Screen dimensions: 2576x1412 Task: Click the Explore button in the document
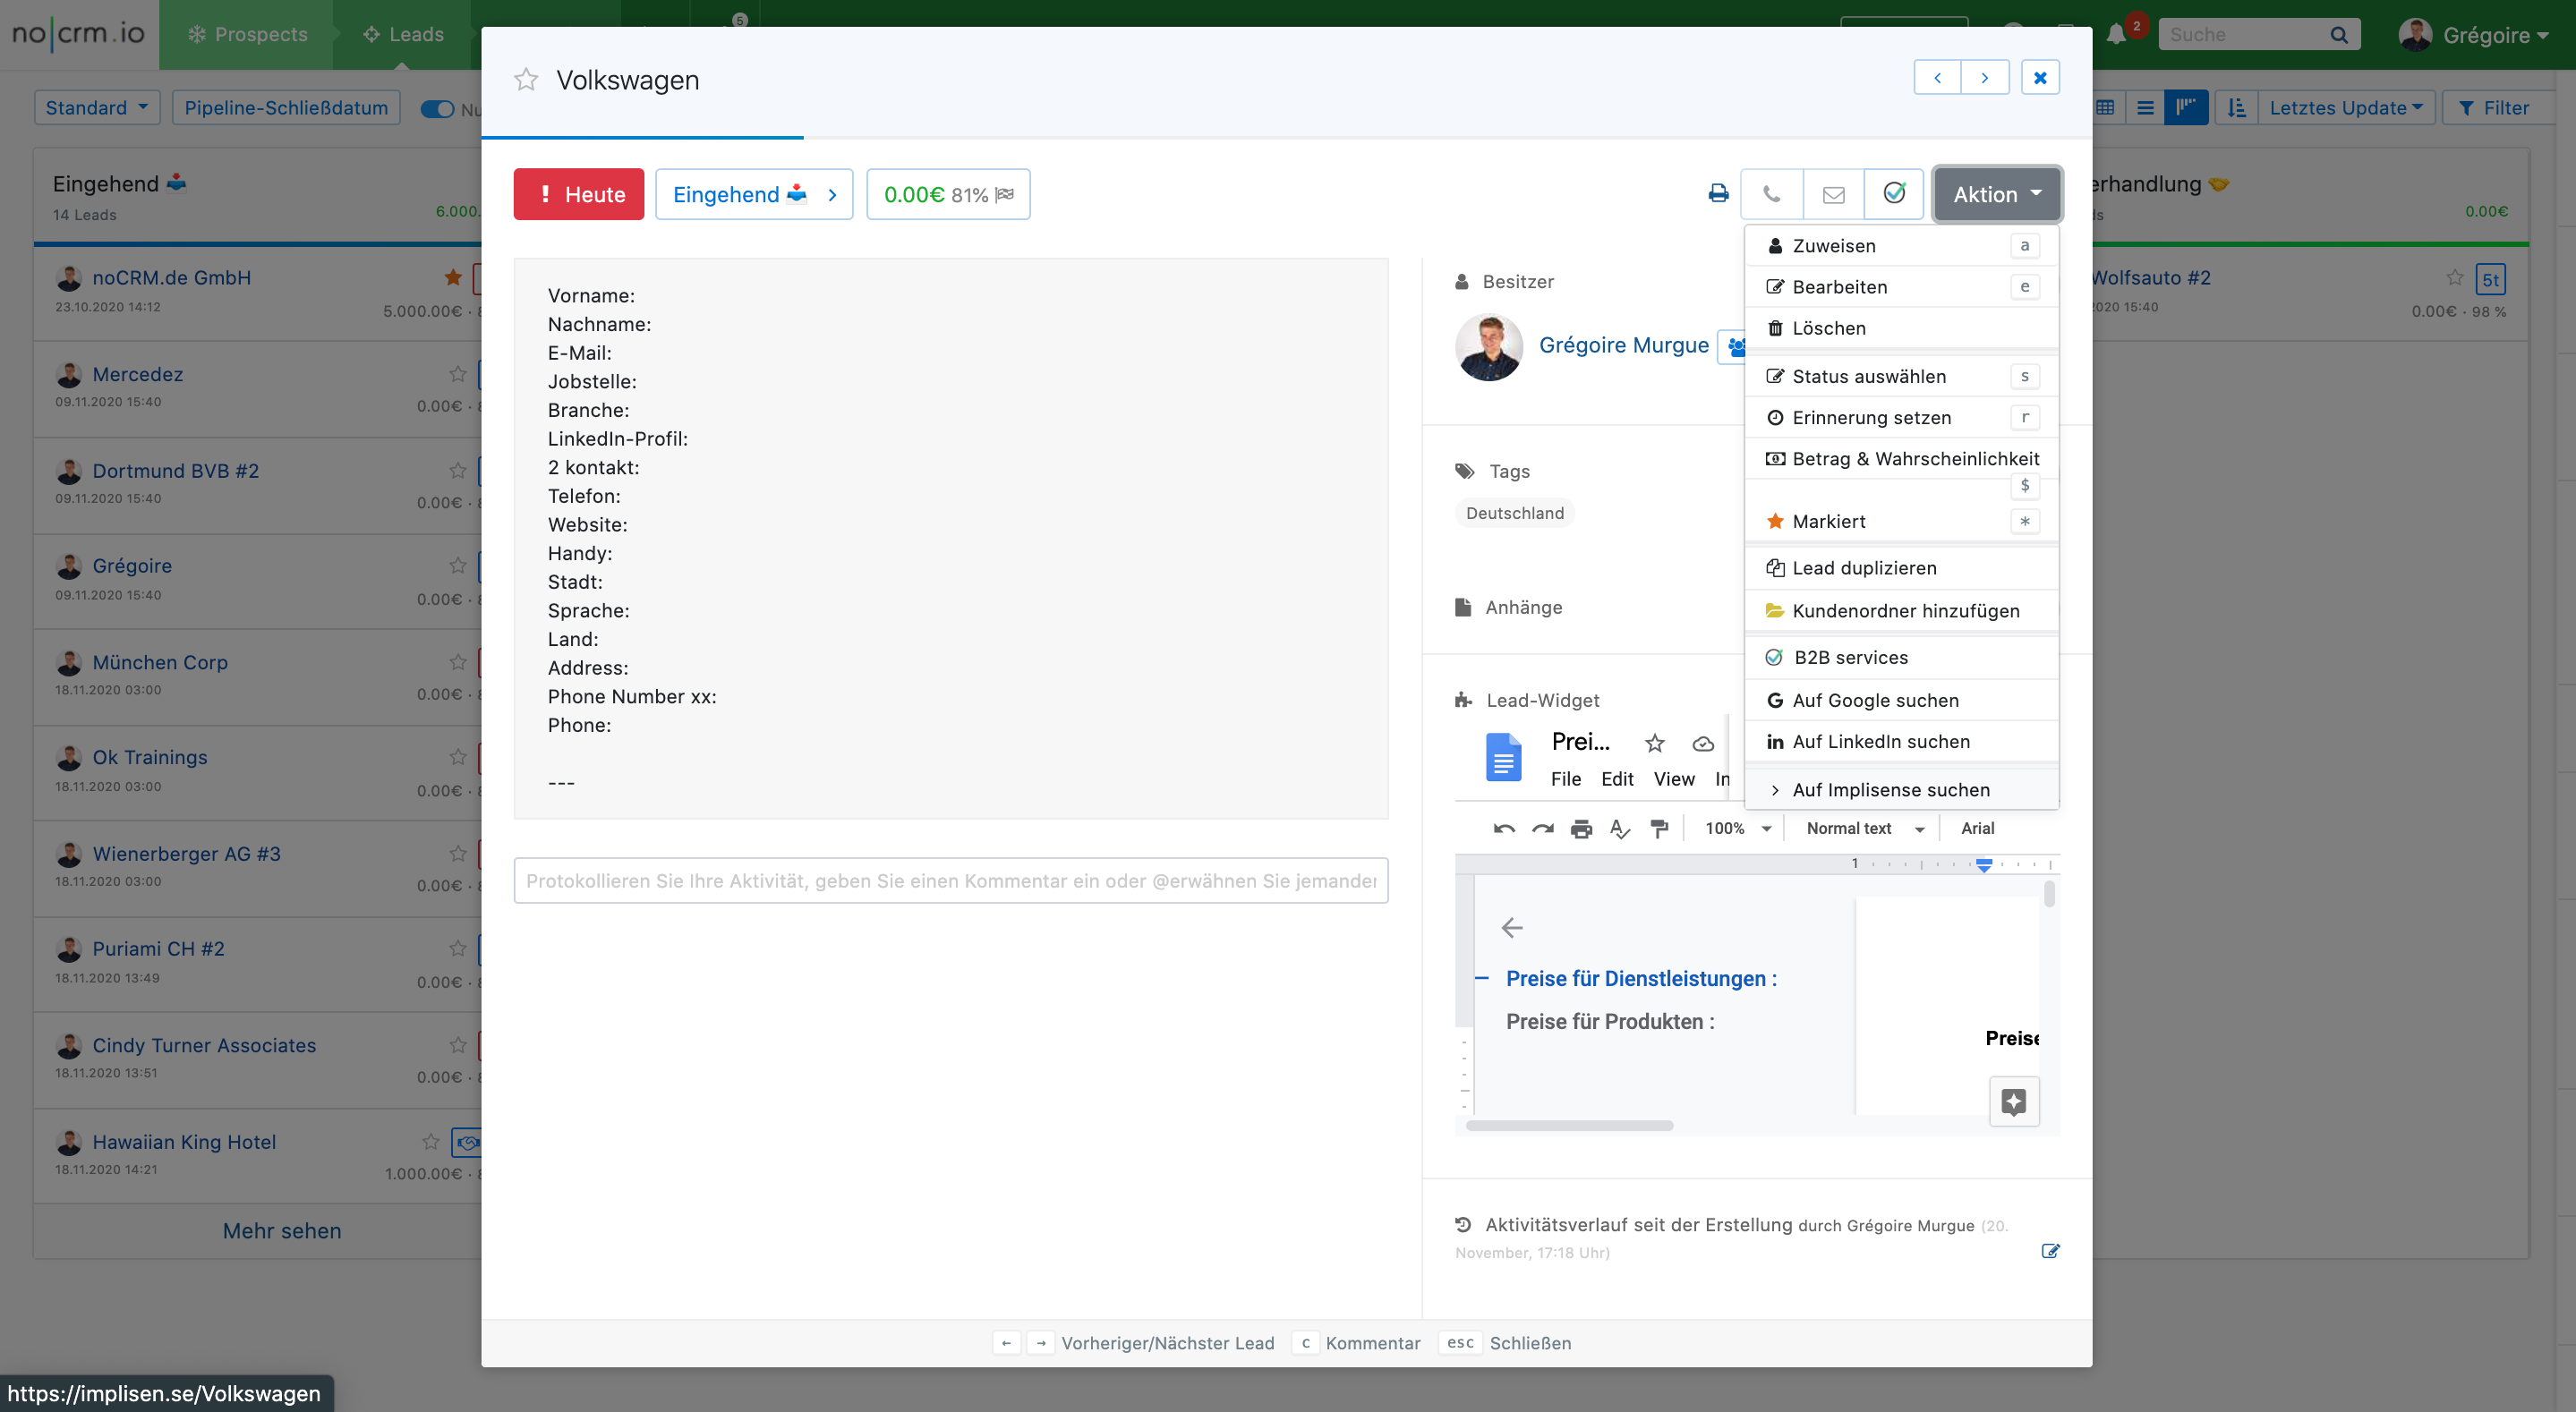[x=2014, y=1102]
